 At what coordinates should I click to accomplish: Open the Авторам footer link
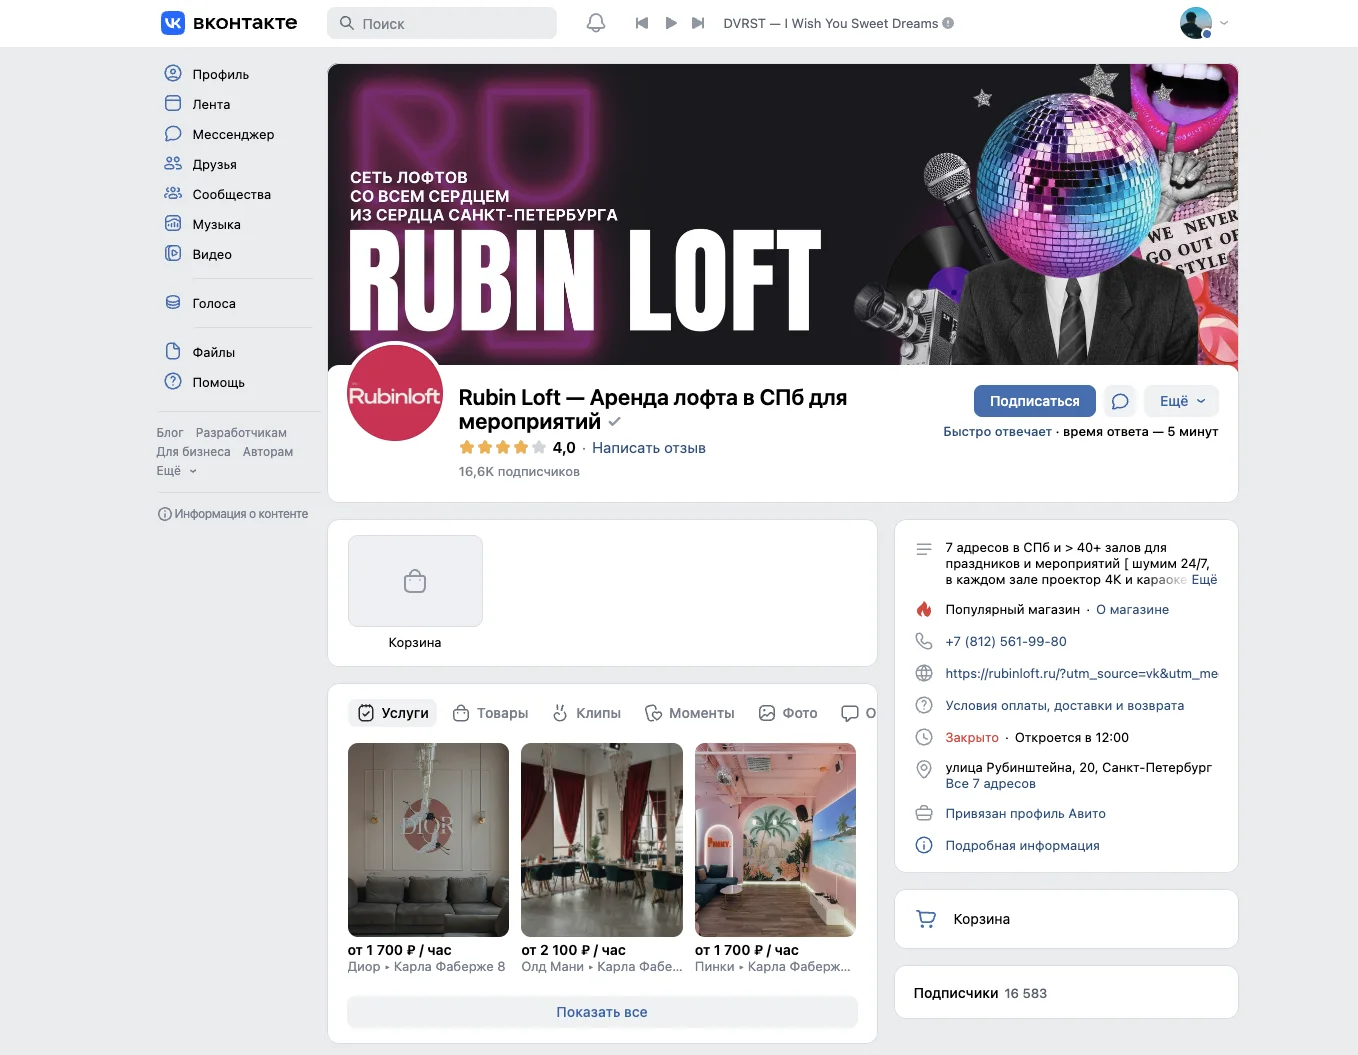coord(268,452)
